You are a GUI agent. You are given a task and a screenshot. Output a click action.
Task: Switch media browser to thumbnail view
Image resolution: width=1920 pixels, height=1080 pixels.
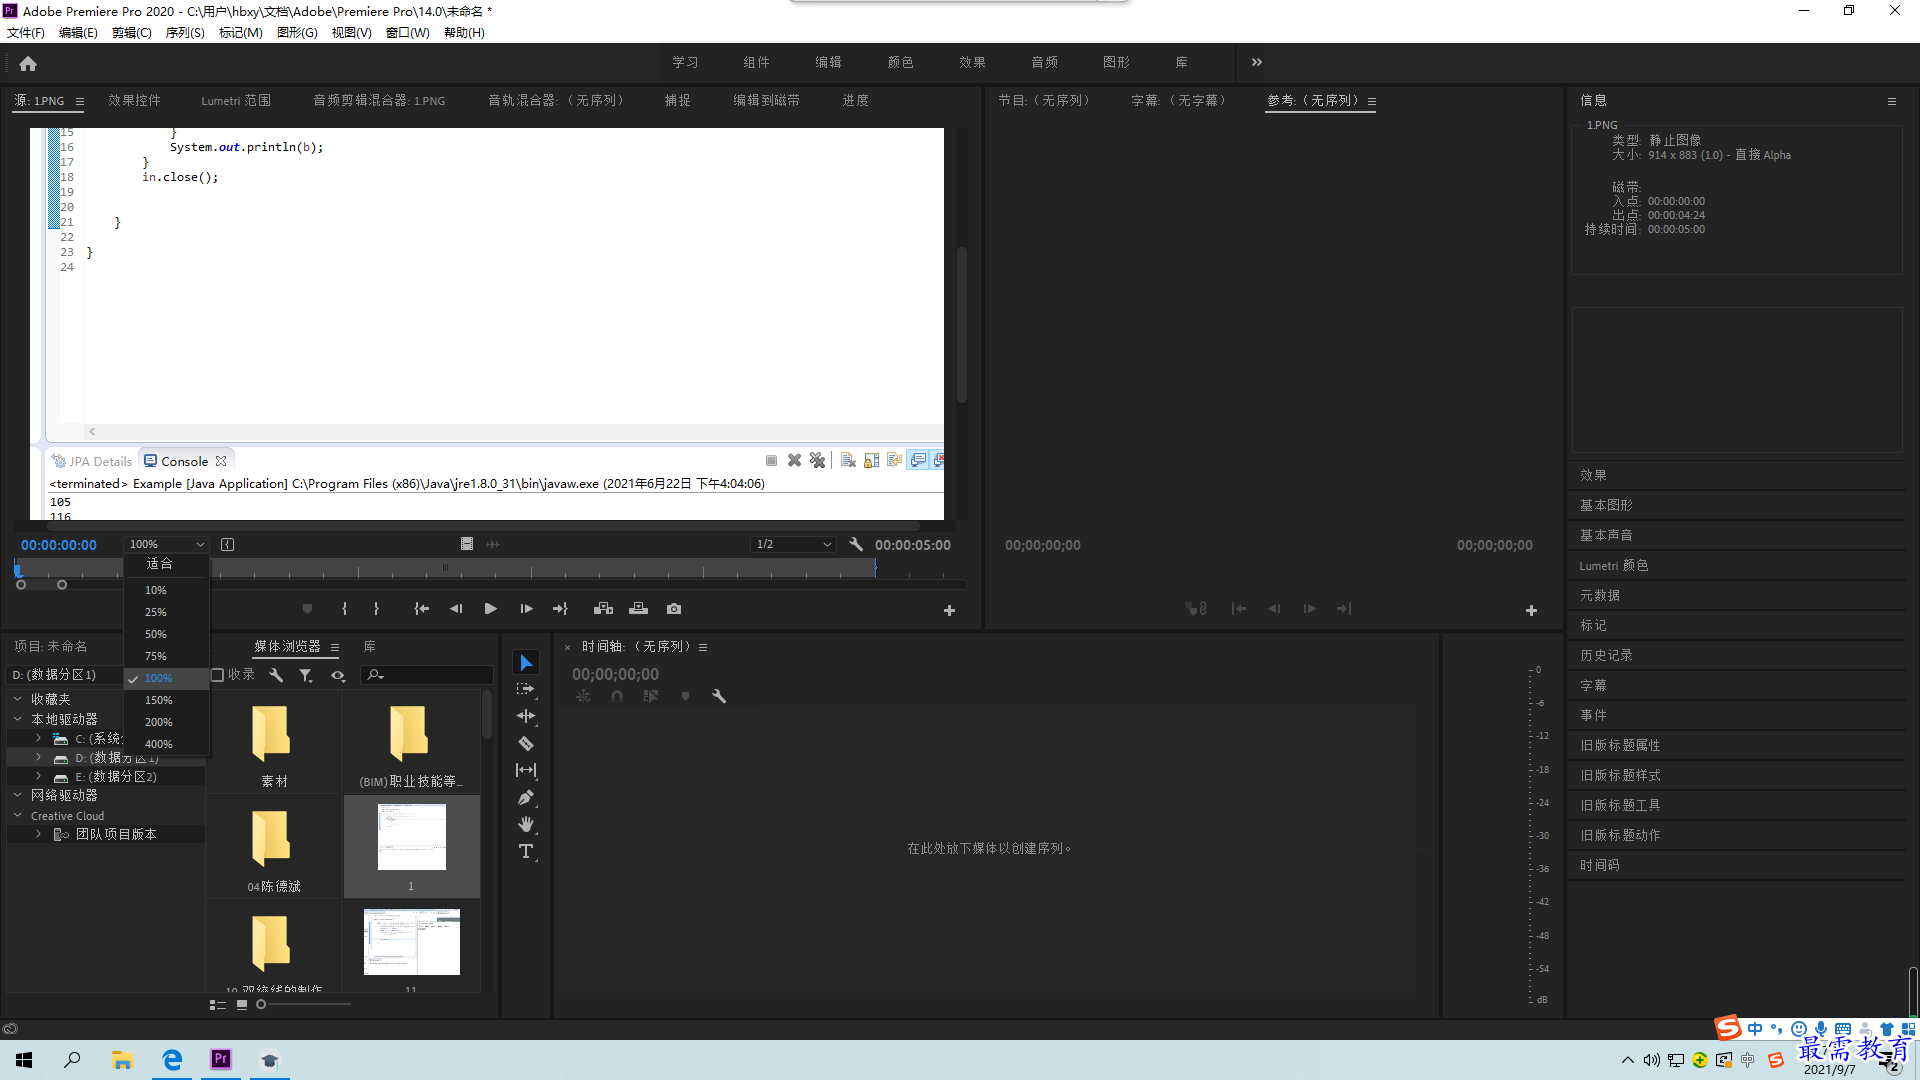pyautogui.click(x=242, y=1005)
